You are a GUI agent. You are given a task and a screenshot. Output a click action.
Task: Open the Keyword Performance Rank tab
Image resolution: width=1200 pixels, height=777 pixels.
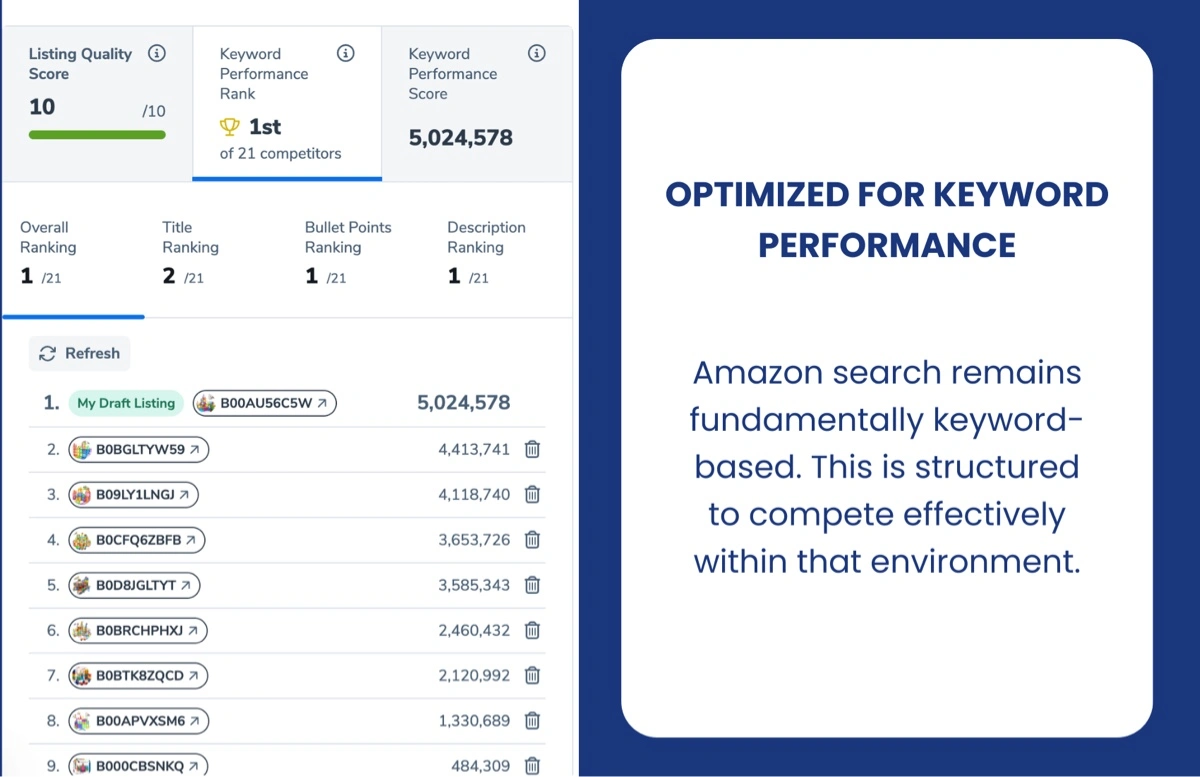(x=286, y=104)
